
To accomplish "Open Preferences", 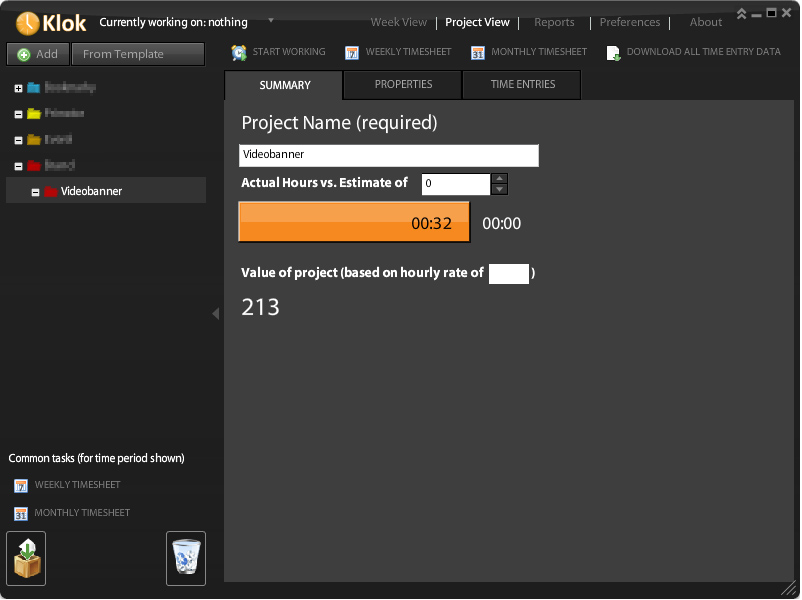I will tap(630, 23).
